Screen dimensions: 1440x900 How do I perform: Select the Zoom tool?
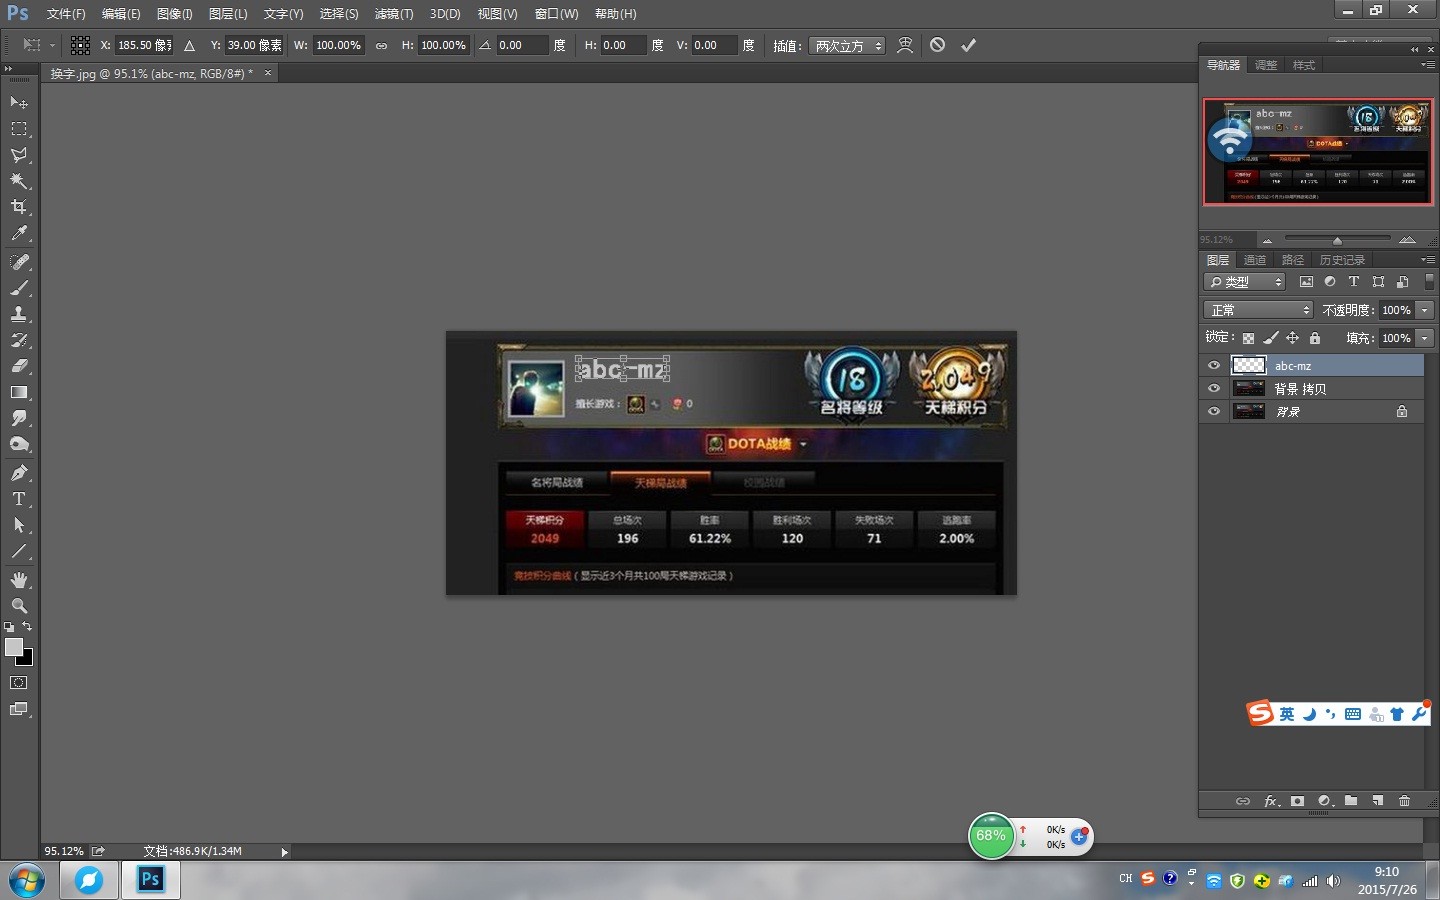tap(19, 606)
